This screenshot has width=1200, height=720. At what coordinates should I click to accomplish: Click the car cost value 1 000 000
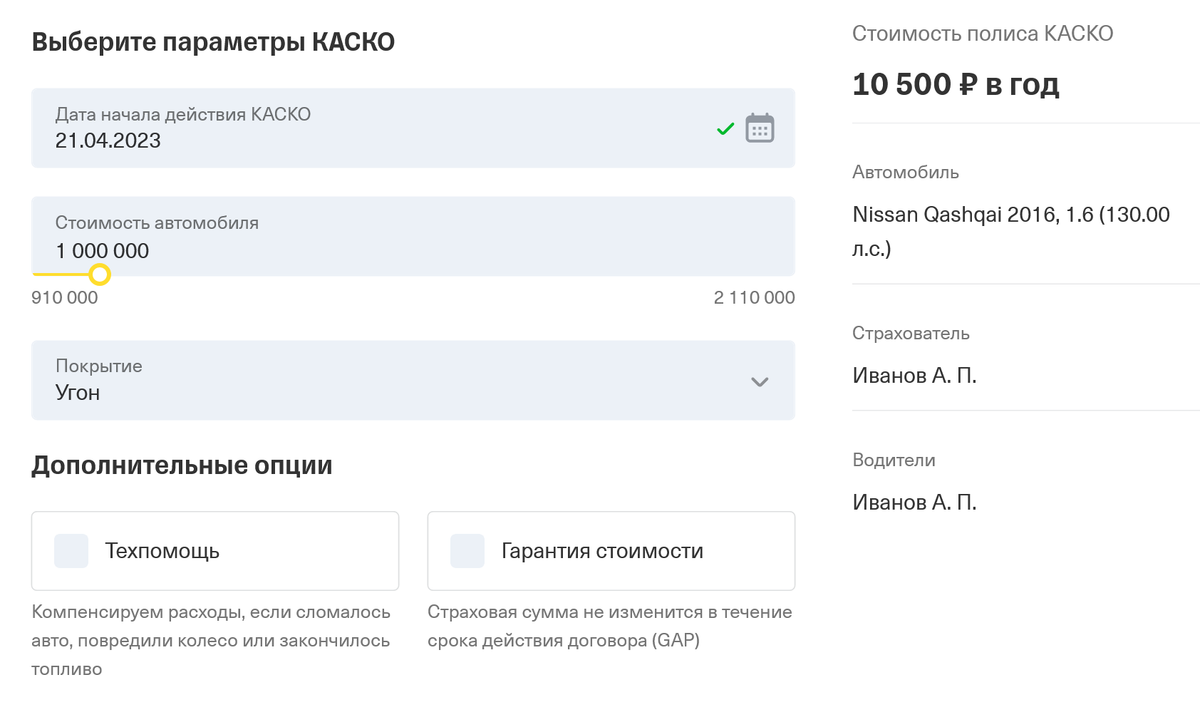tap(102, 251)
